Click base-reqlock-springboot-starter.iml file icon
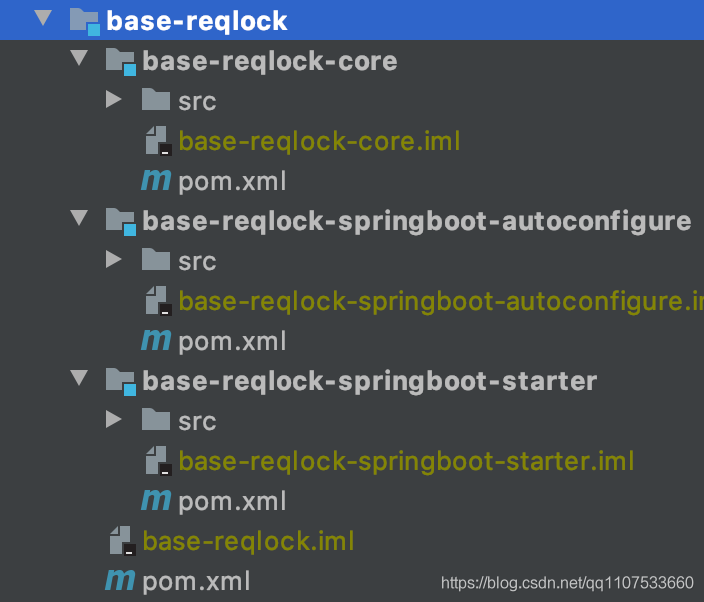The image size is (704, 602). pyautogui.click(x=159, y=461)
